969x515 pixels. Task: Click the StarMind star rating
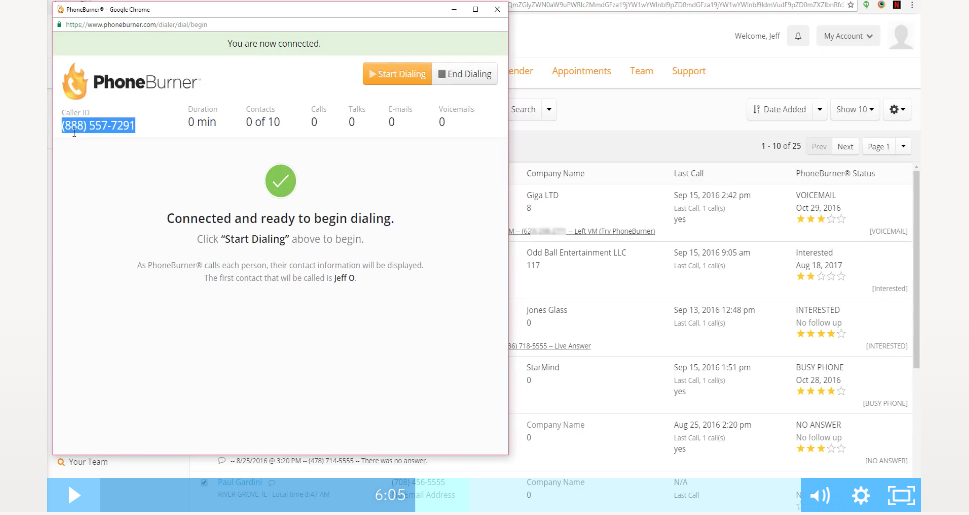821,391
